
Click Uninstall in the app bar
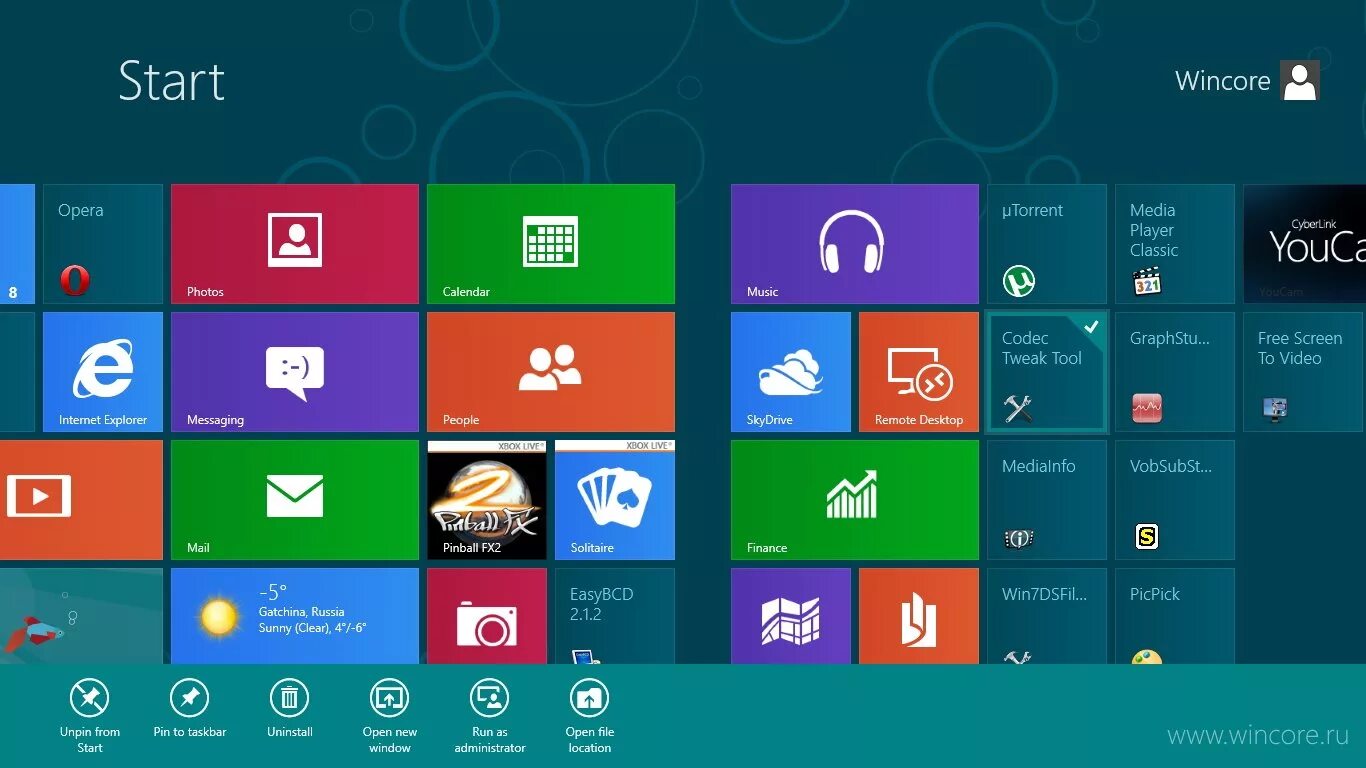[290, 708]
